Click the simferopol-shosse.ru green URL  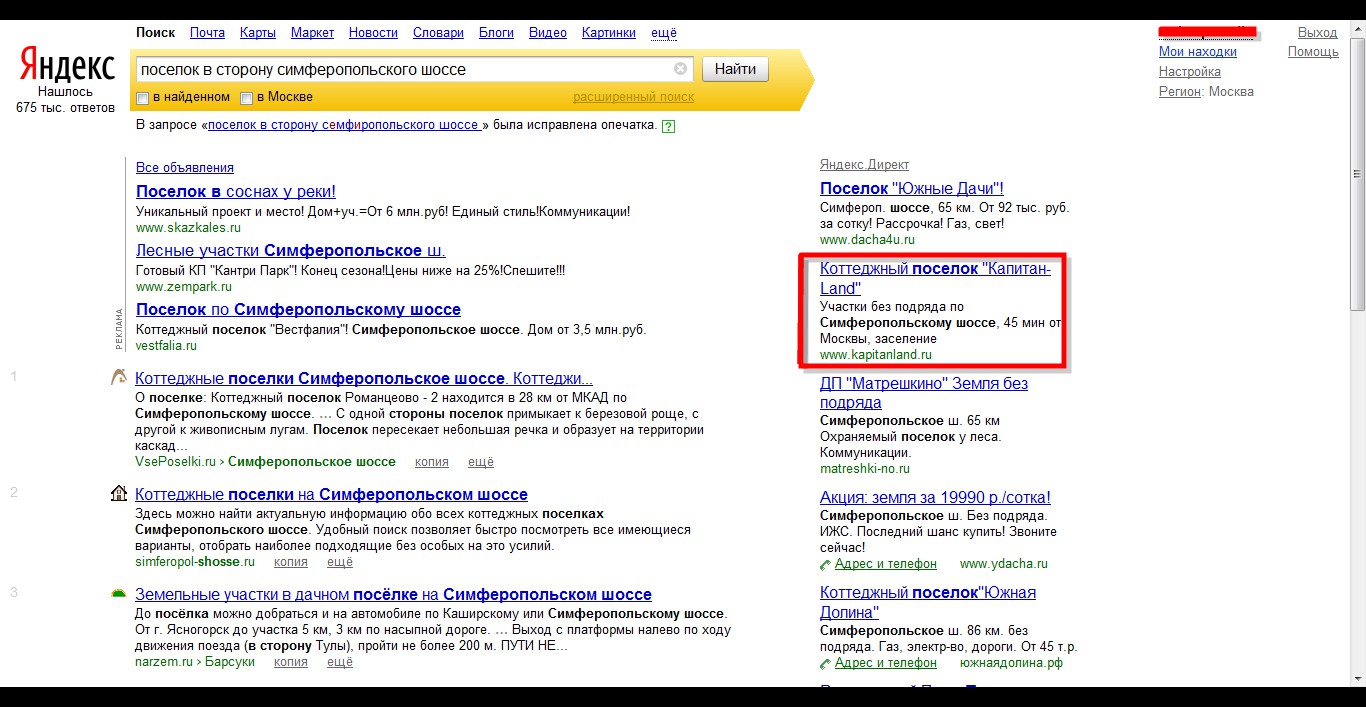pyautogui.click(x=195, y=562)
